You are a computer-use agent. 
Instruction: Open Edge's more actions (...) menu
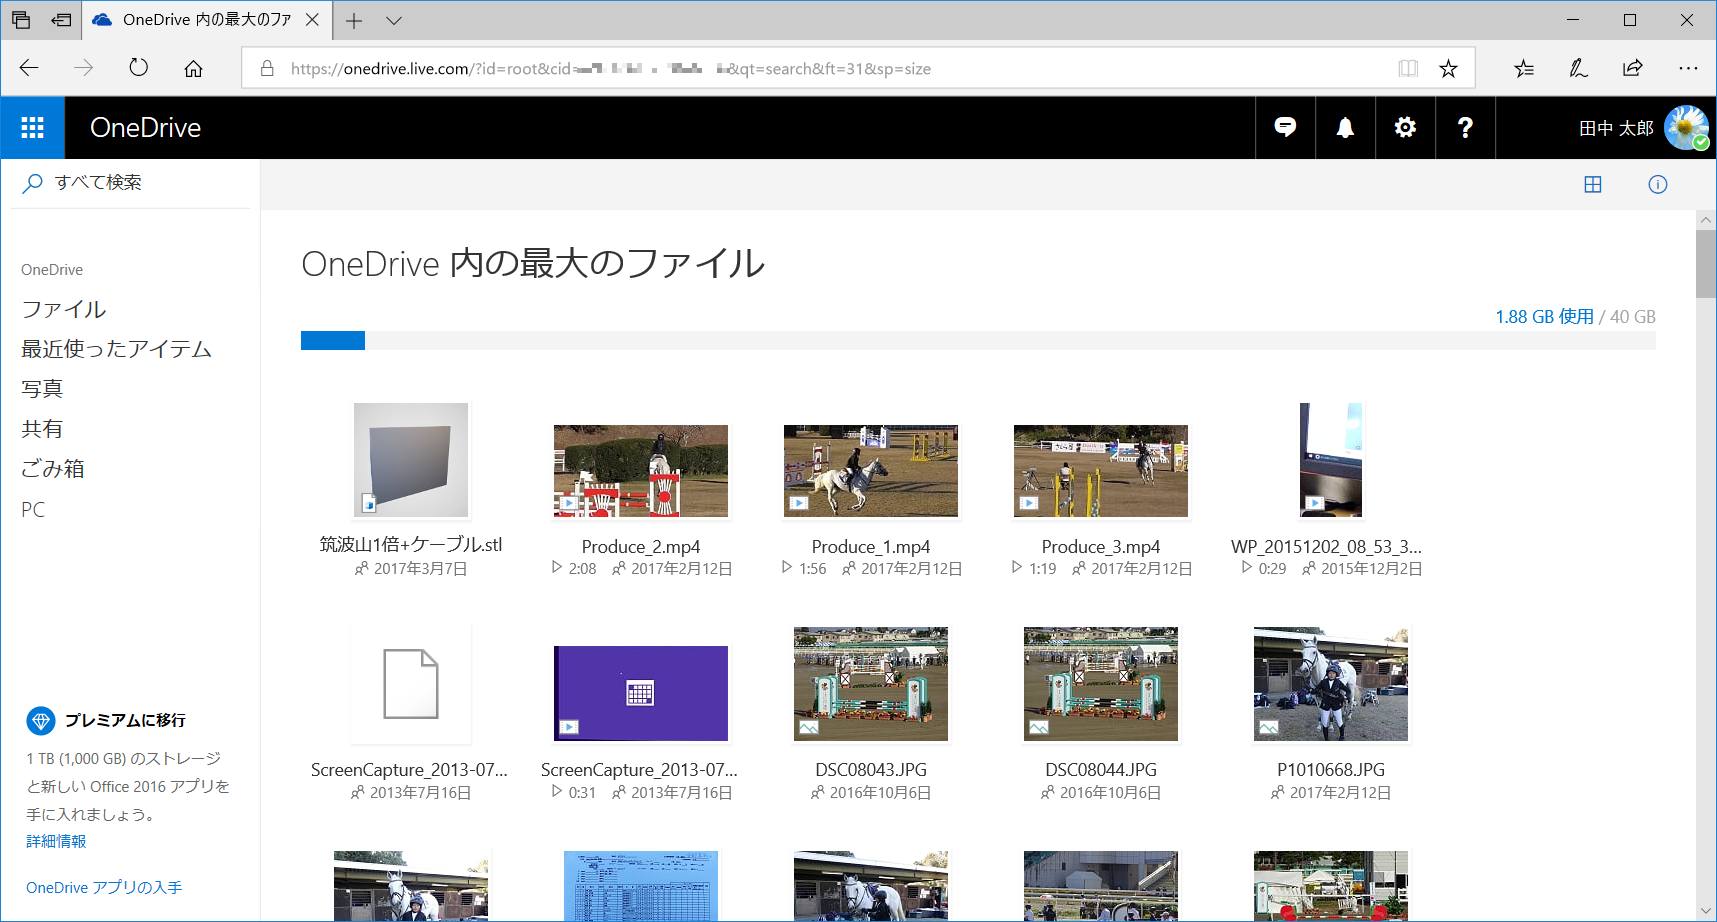[x=1688, y=67]
